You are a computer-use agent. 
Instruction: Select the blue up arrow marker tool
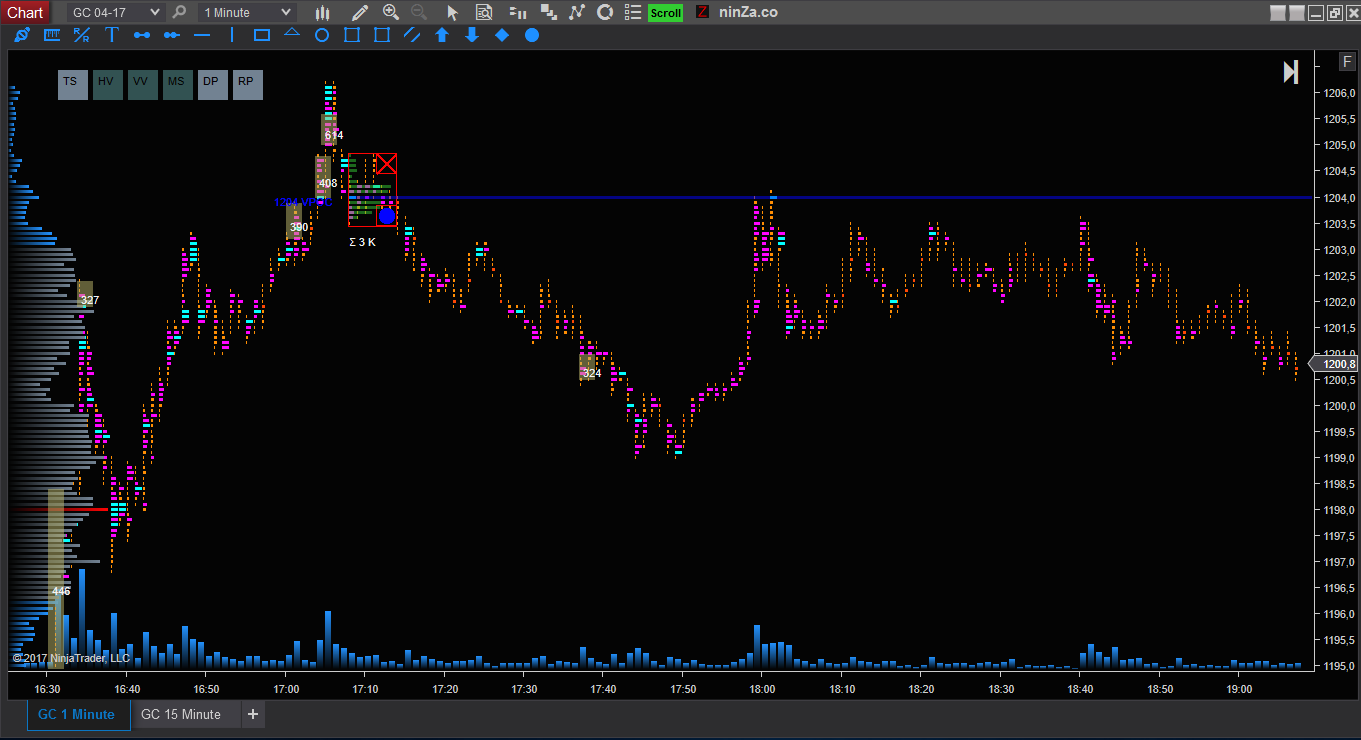(442, 35)
